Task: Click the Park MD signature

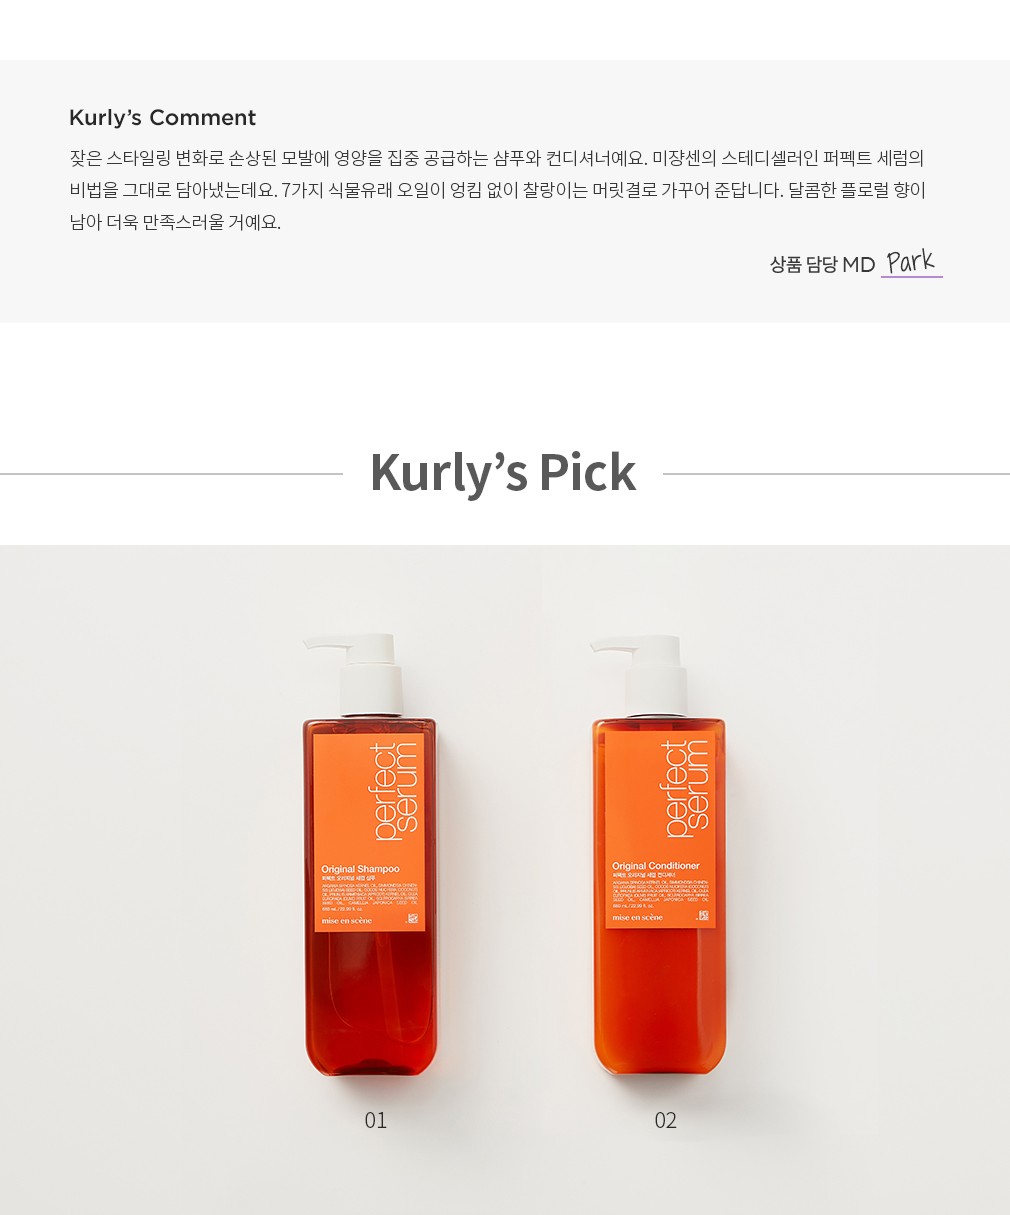Action: coord(911,262)
